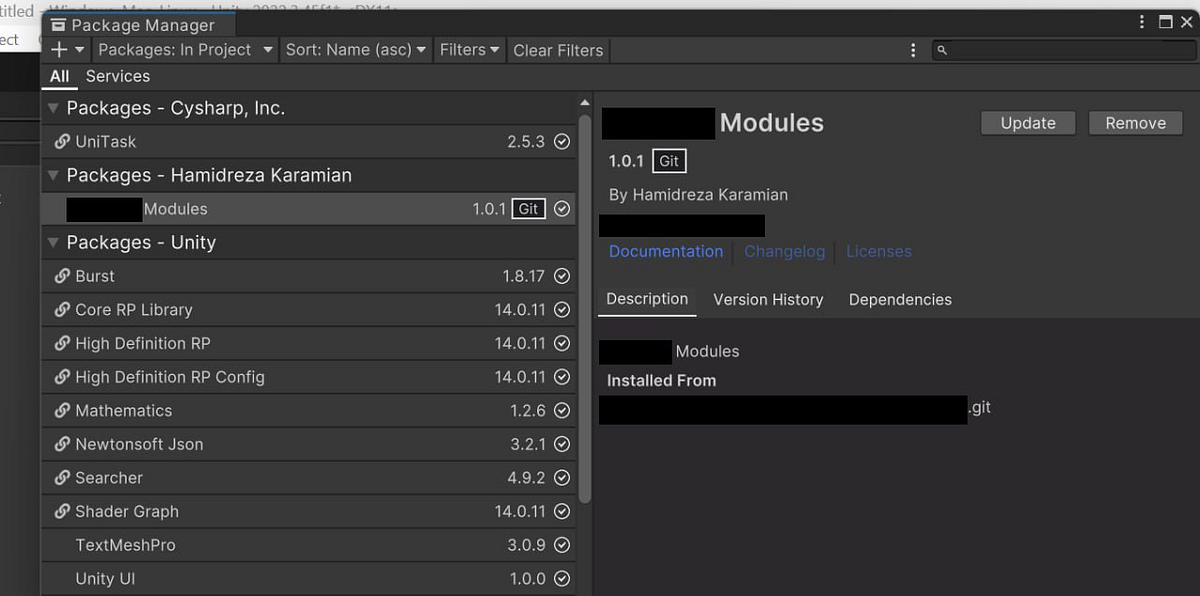Click the installed checkmark icon beside Burst

(562, 276)
